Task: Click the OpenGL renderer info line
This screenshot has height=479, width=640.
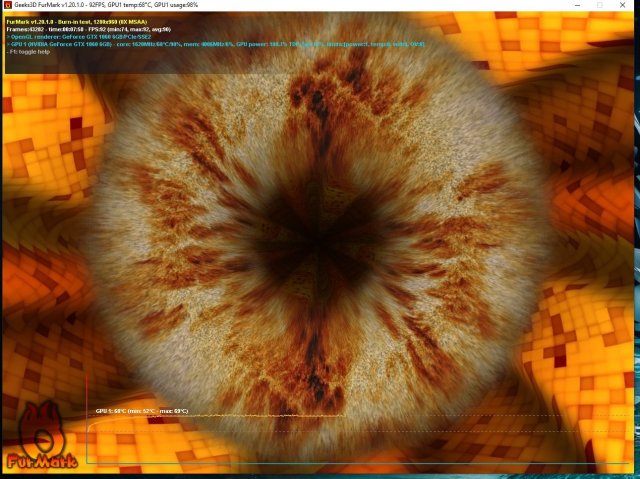Action: [80, 35]
